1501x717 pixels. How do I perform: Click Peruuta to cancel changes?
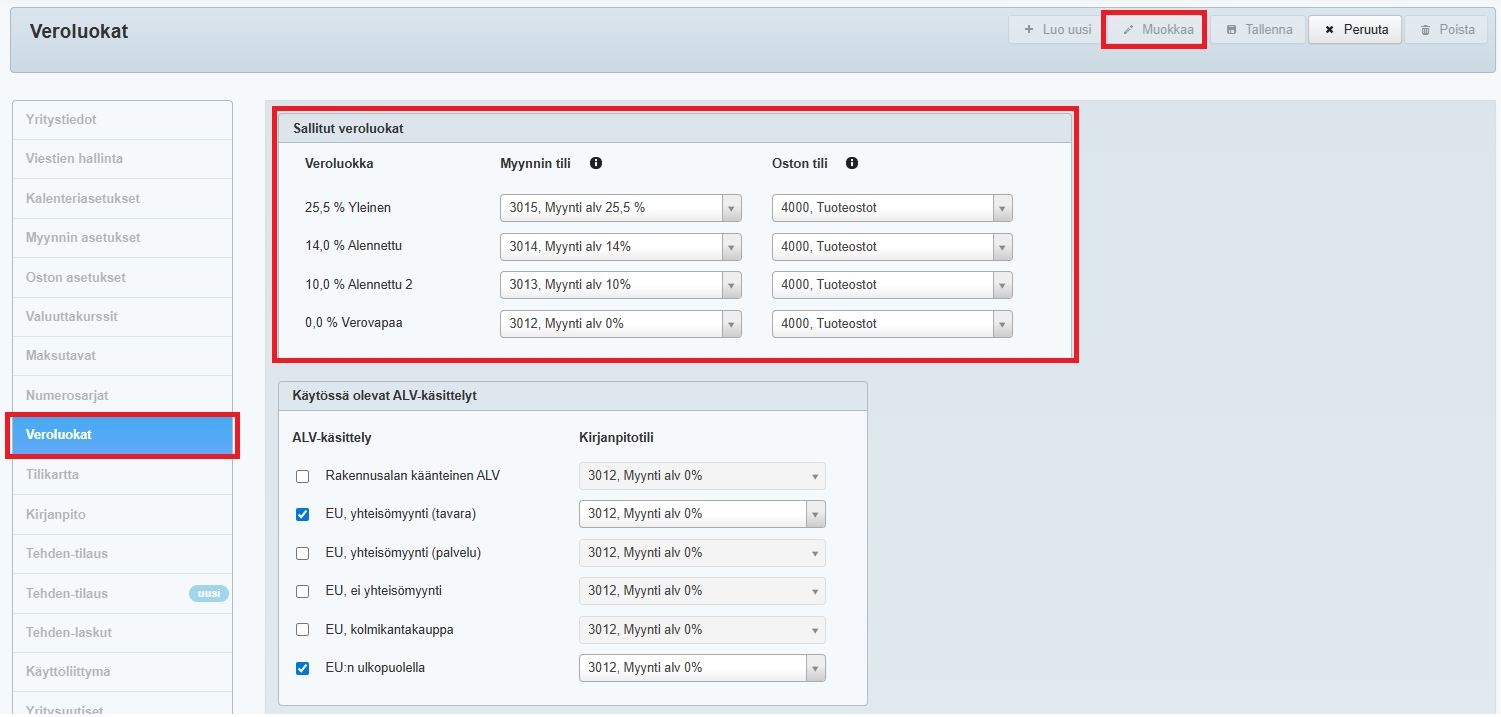(1355, 30)
